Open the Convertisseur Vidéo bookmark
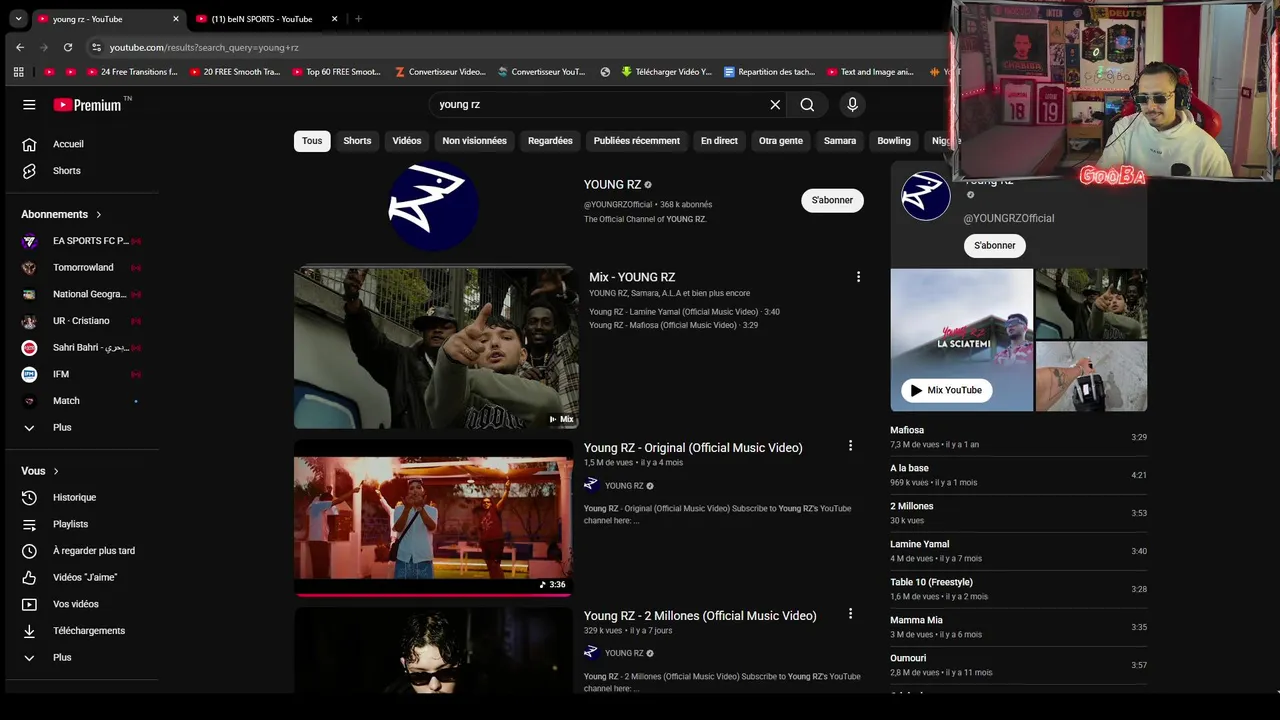 tap(440, 72)
